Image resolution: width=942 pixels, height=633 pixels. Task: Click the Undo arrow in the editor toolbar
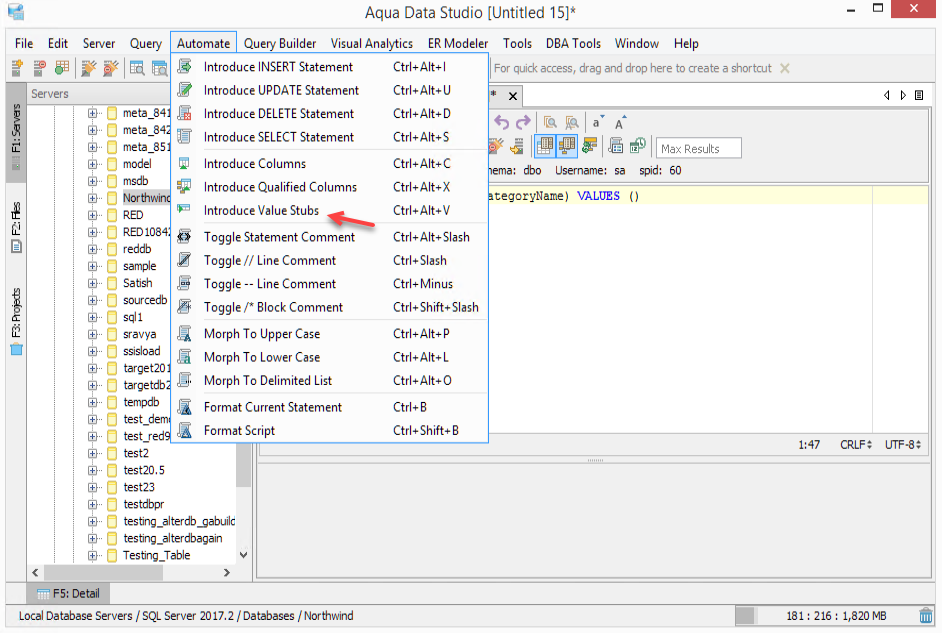coord(501,123)
